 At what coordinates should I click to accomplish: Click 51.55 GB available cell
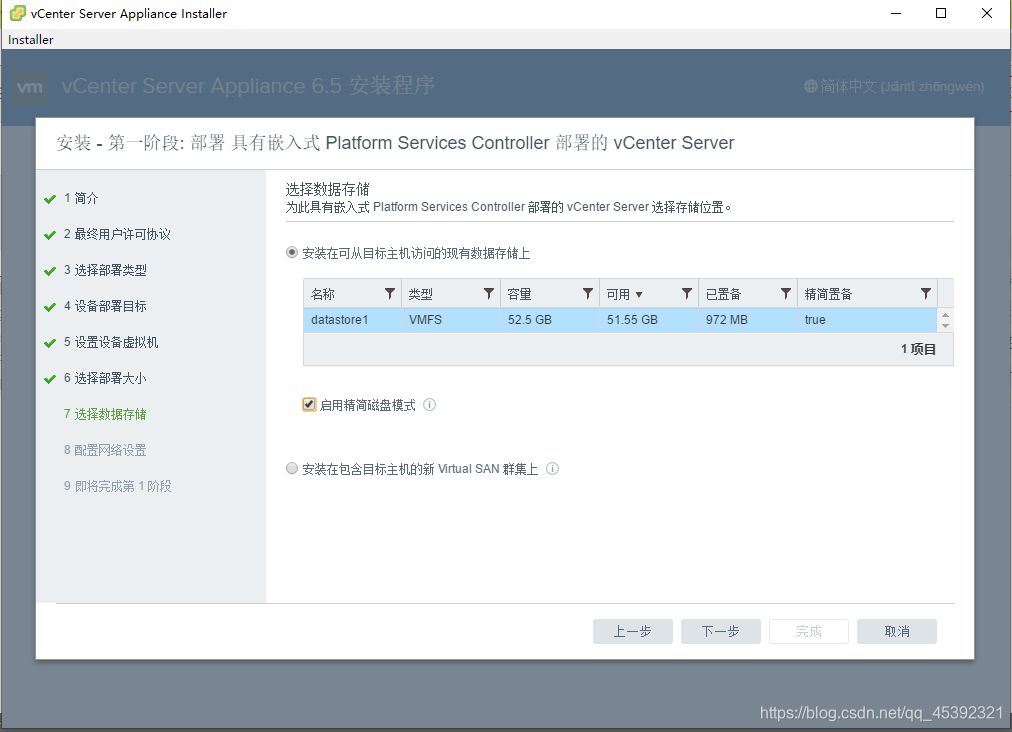(649, 320)
